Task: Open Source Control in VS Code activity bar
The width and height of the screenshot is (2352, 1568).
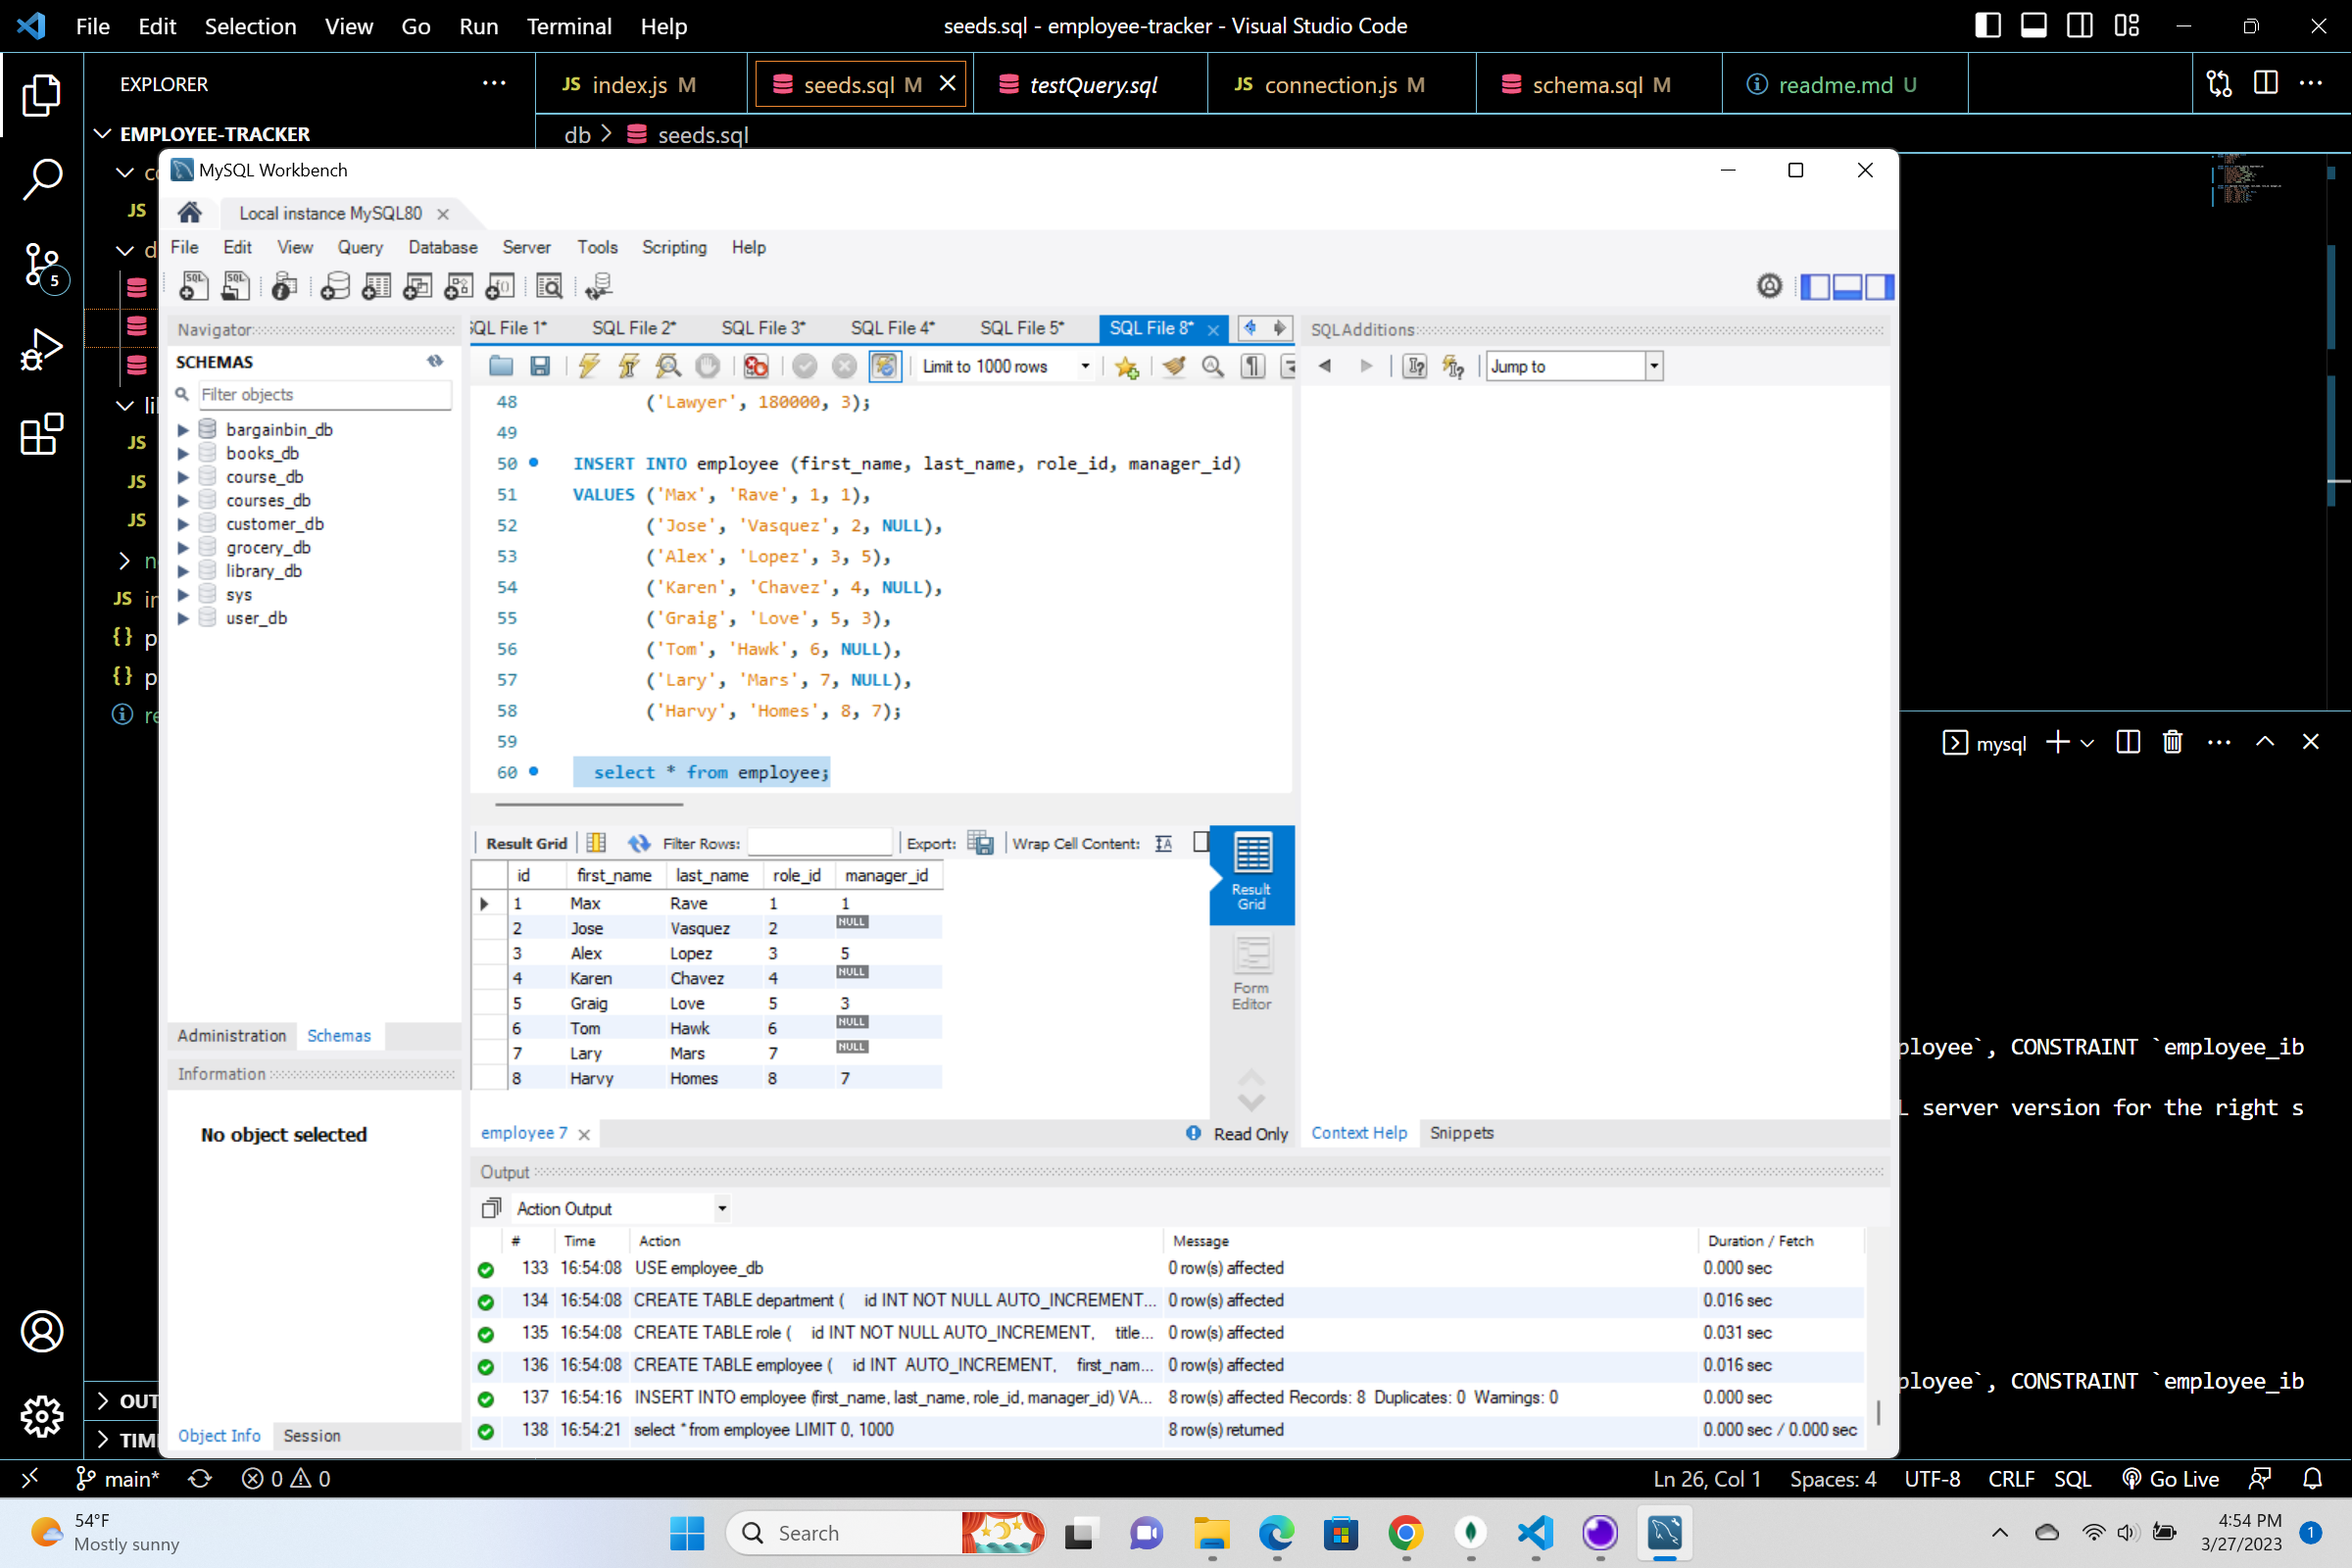Action: 41,266
